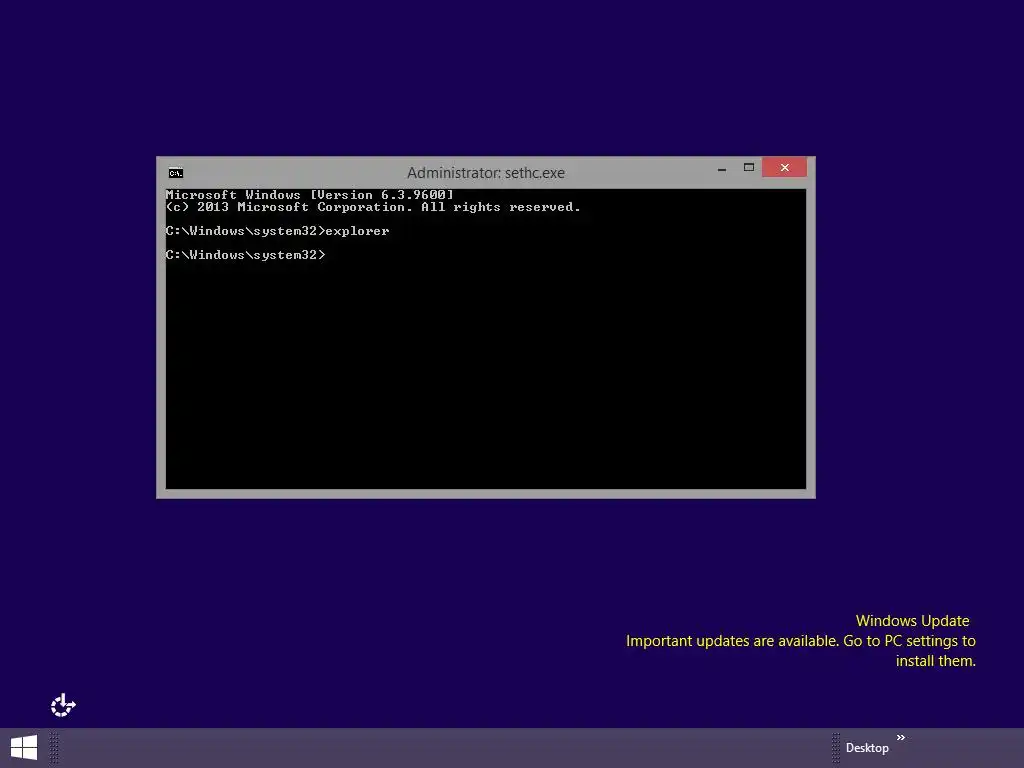Click the '(c) 2013 Microsoft Corporation' line
Viewport: 1024px width, 768px height.
pos(373,207)
